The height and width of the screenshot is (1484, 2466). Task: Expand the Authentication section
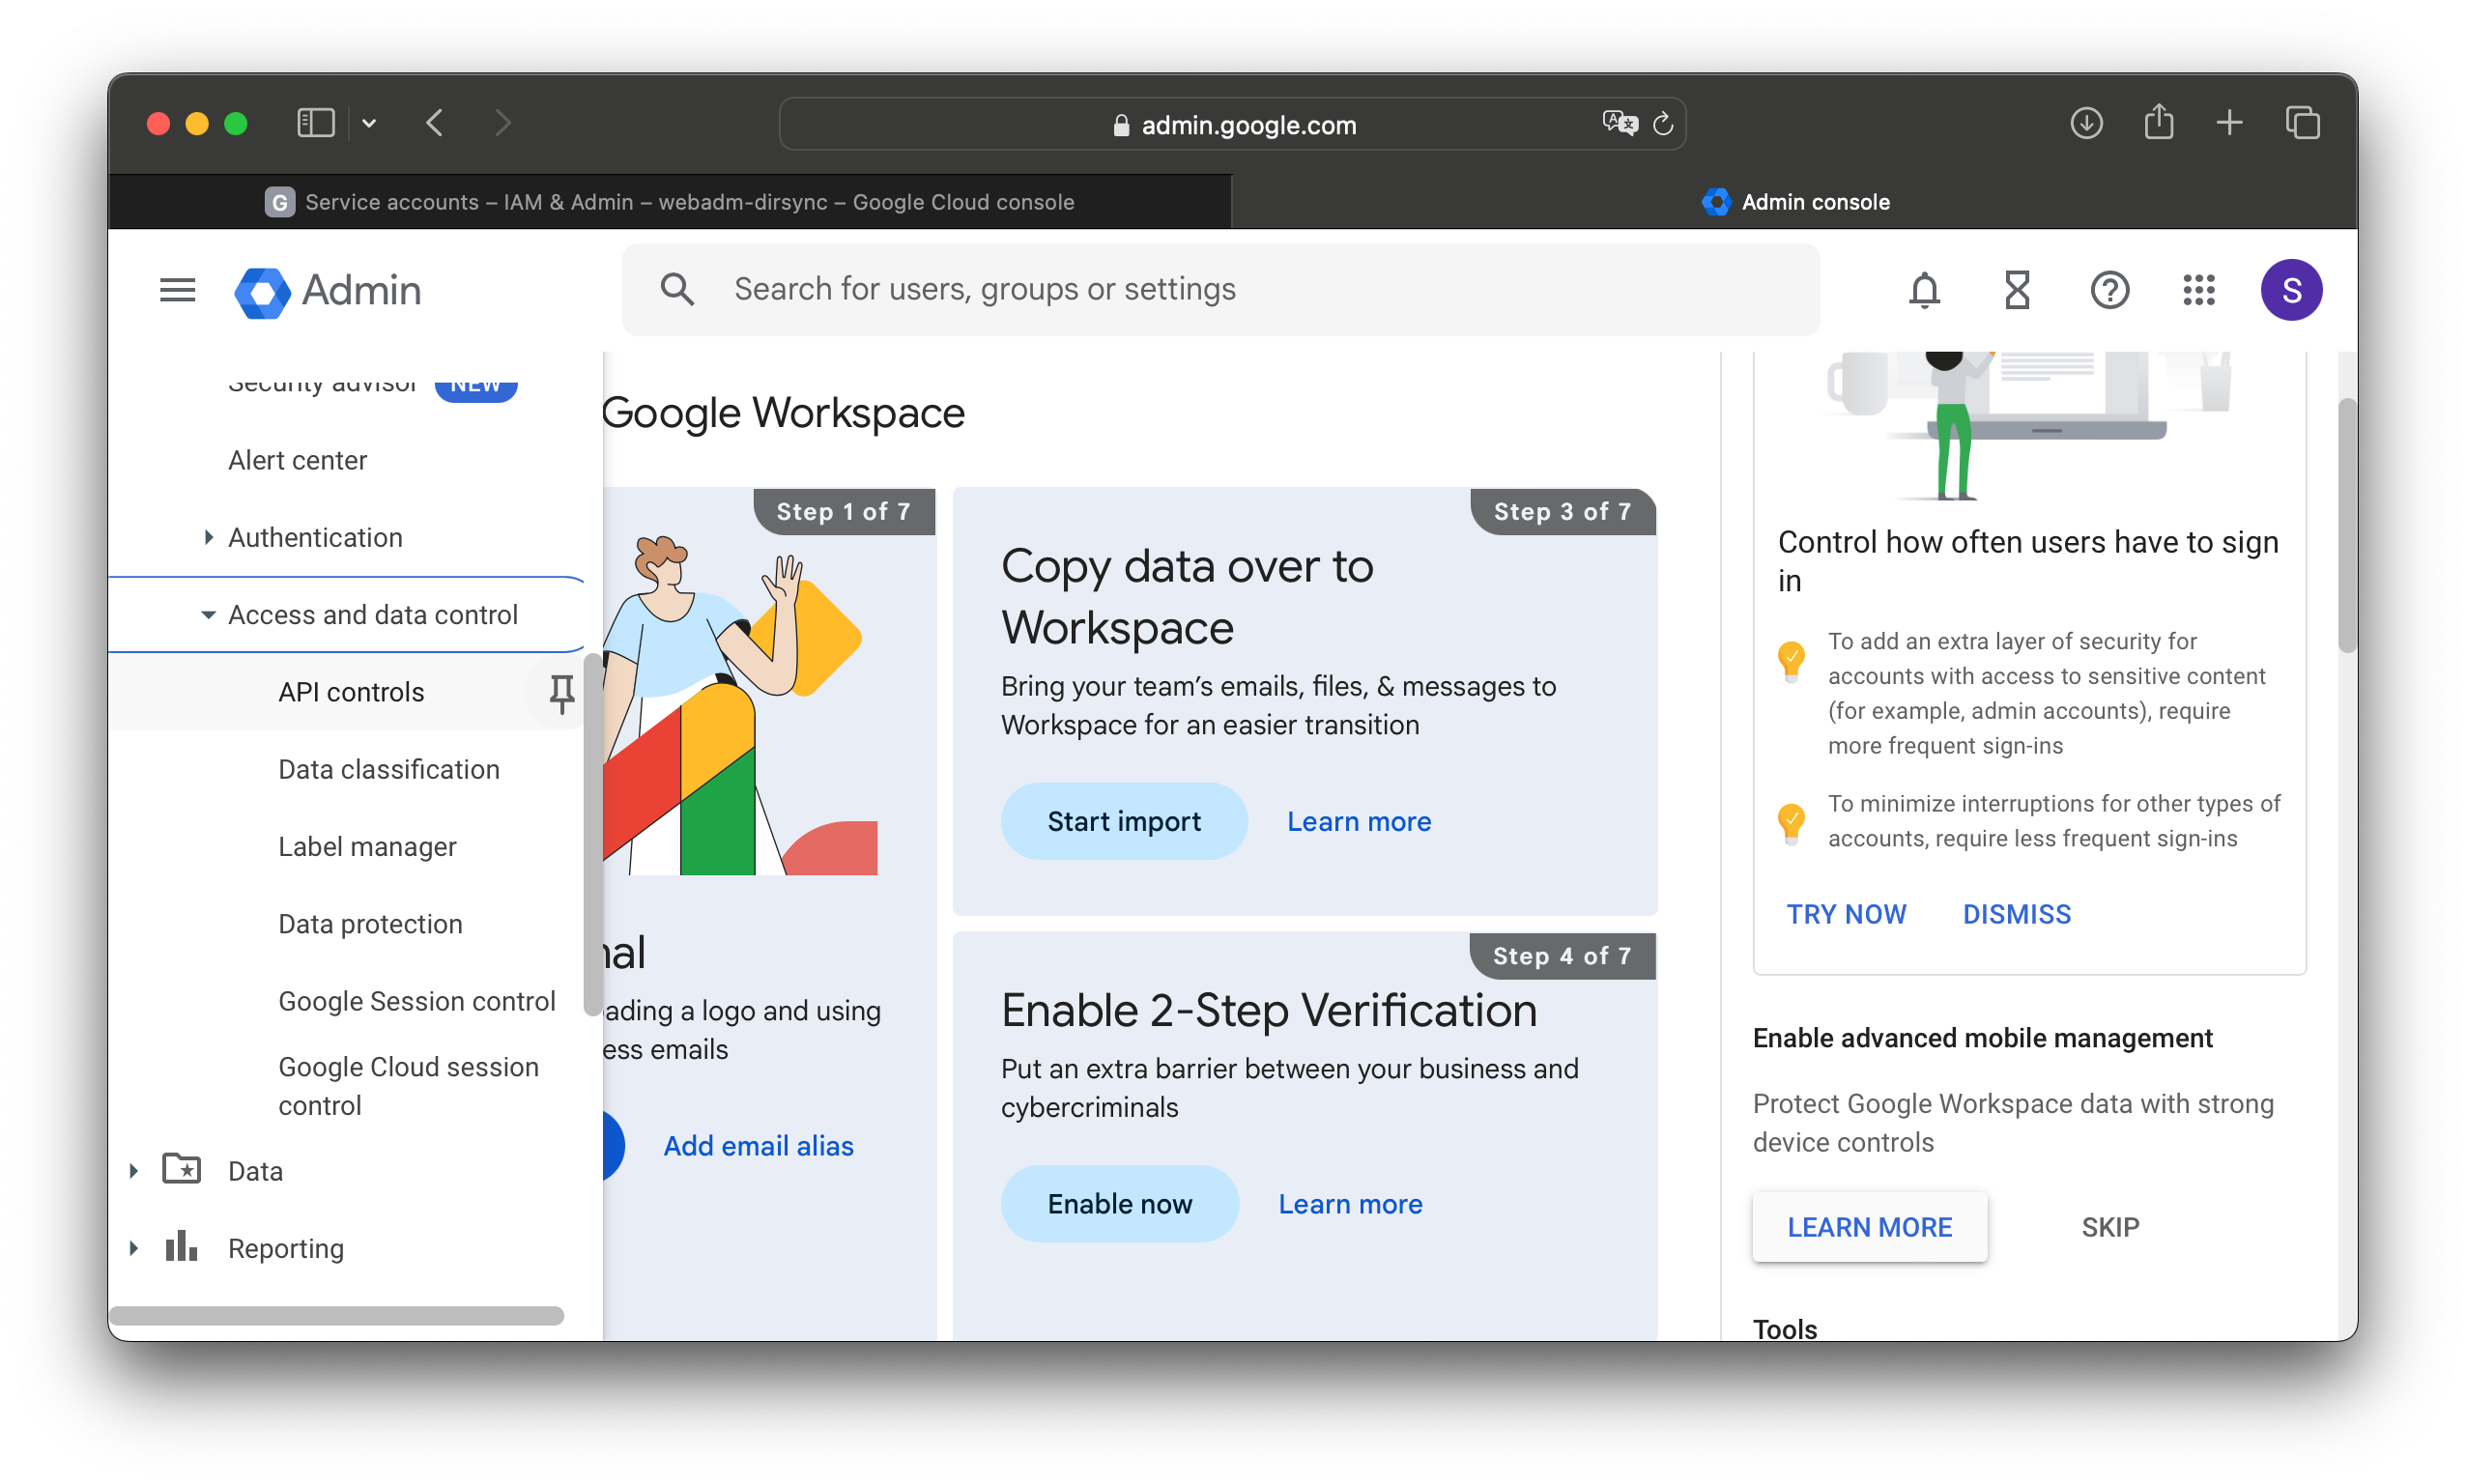click(x=208, y=537)
